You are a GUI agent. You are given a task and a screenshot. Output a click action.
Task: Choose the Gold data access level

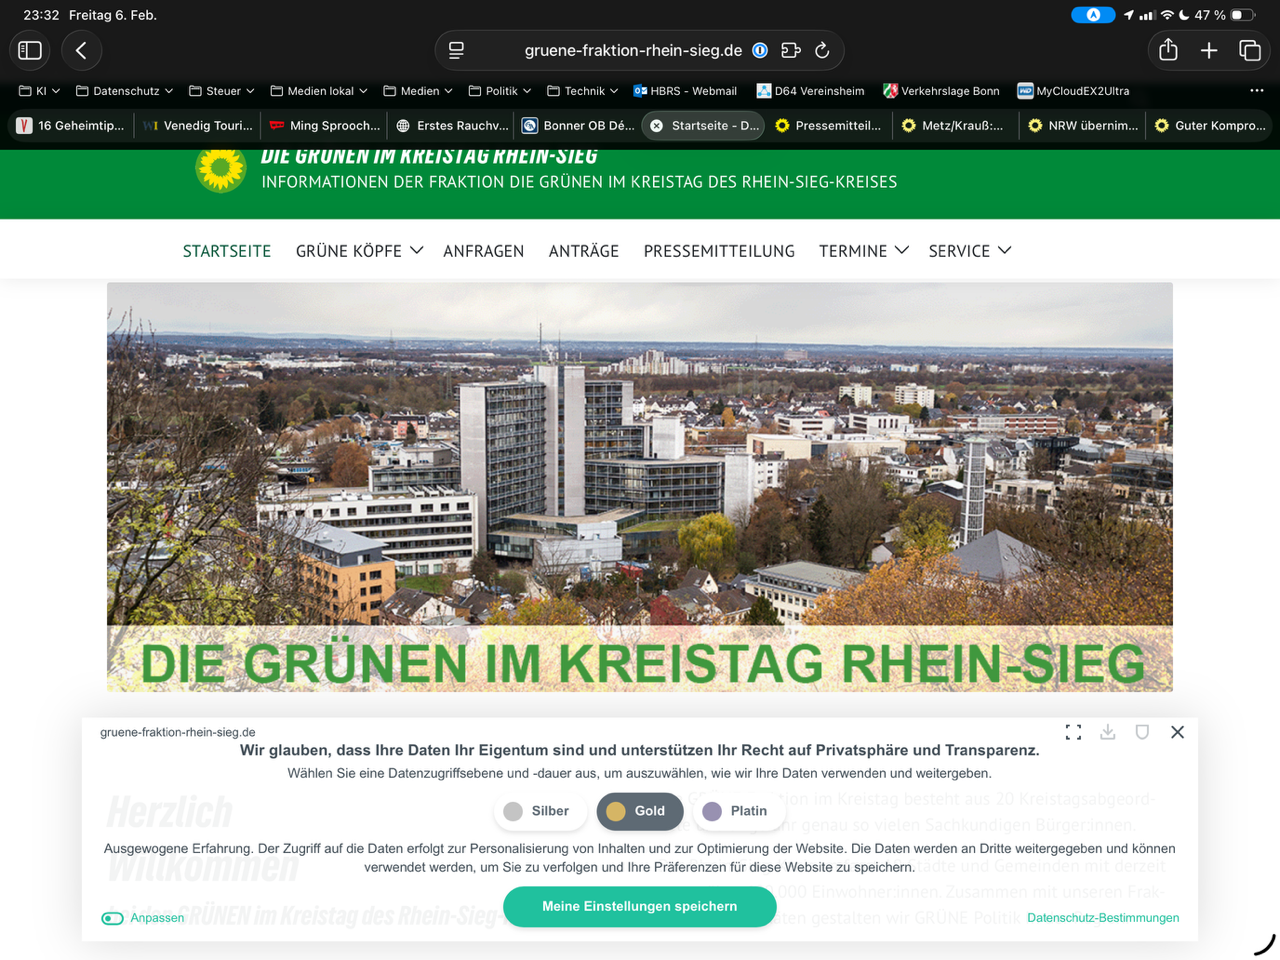tap(639, 811)
